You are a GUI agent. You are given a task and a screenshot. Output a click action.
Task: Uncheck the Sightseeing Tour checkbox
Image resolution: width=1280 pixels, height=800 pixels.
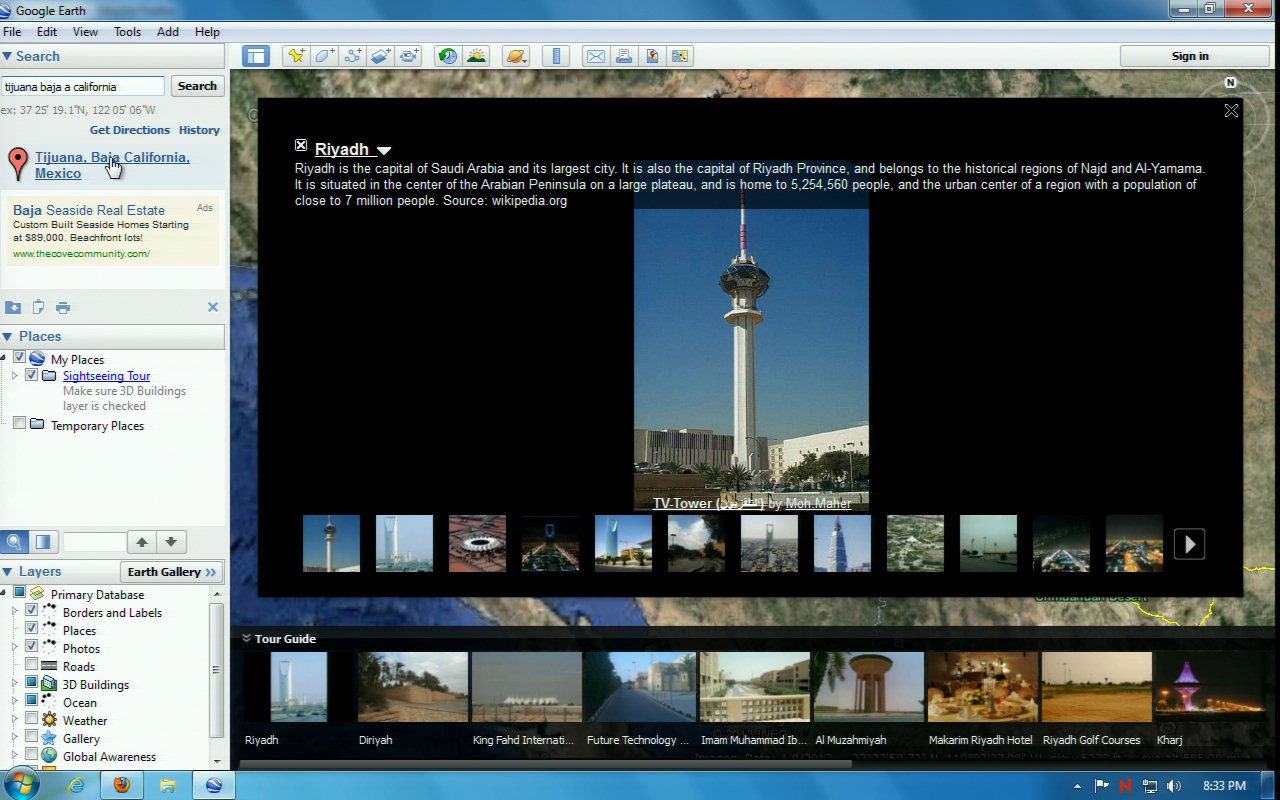tap(32, 376)
